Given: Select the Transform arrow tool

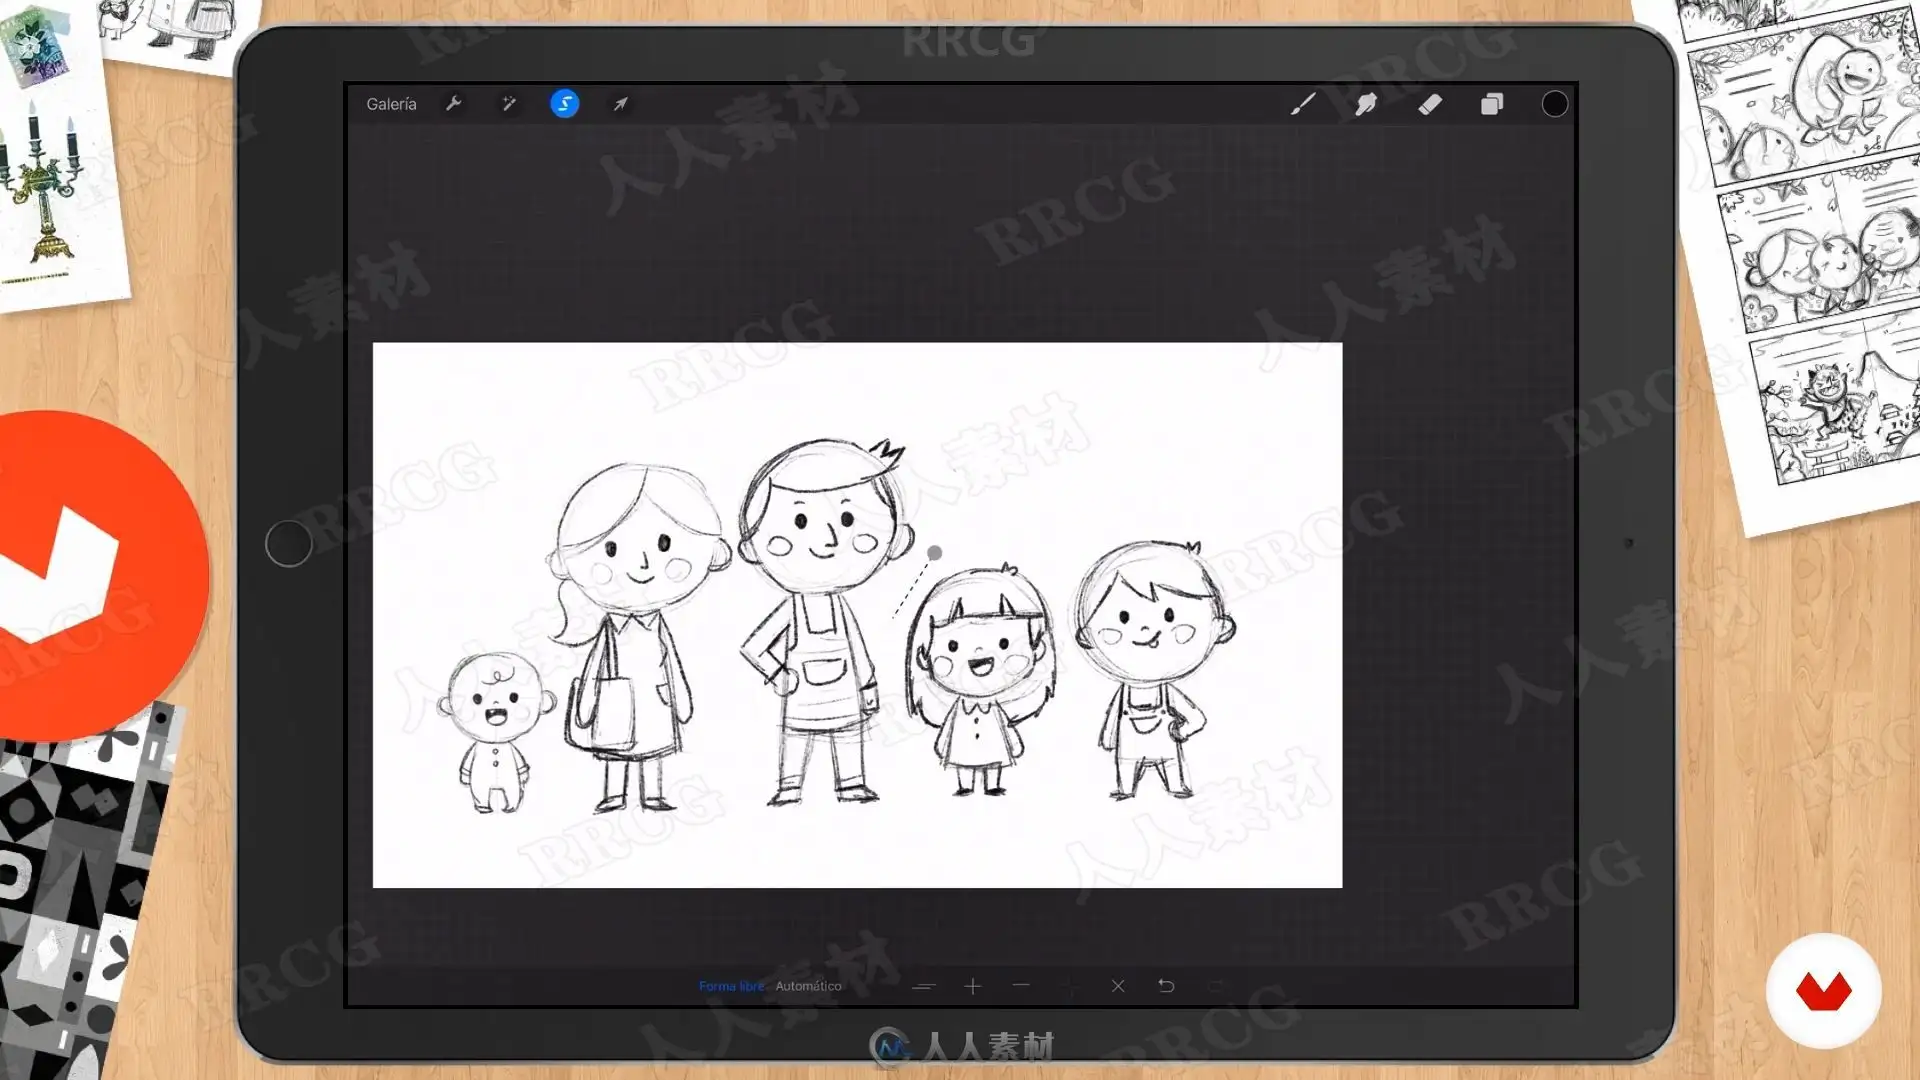Looking at the screenshot, I should pyautogui.click(x=620, y=104).
